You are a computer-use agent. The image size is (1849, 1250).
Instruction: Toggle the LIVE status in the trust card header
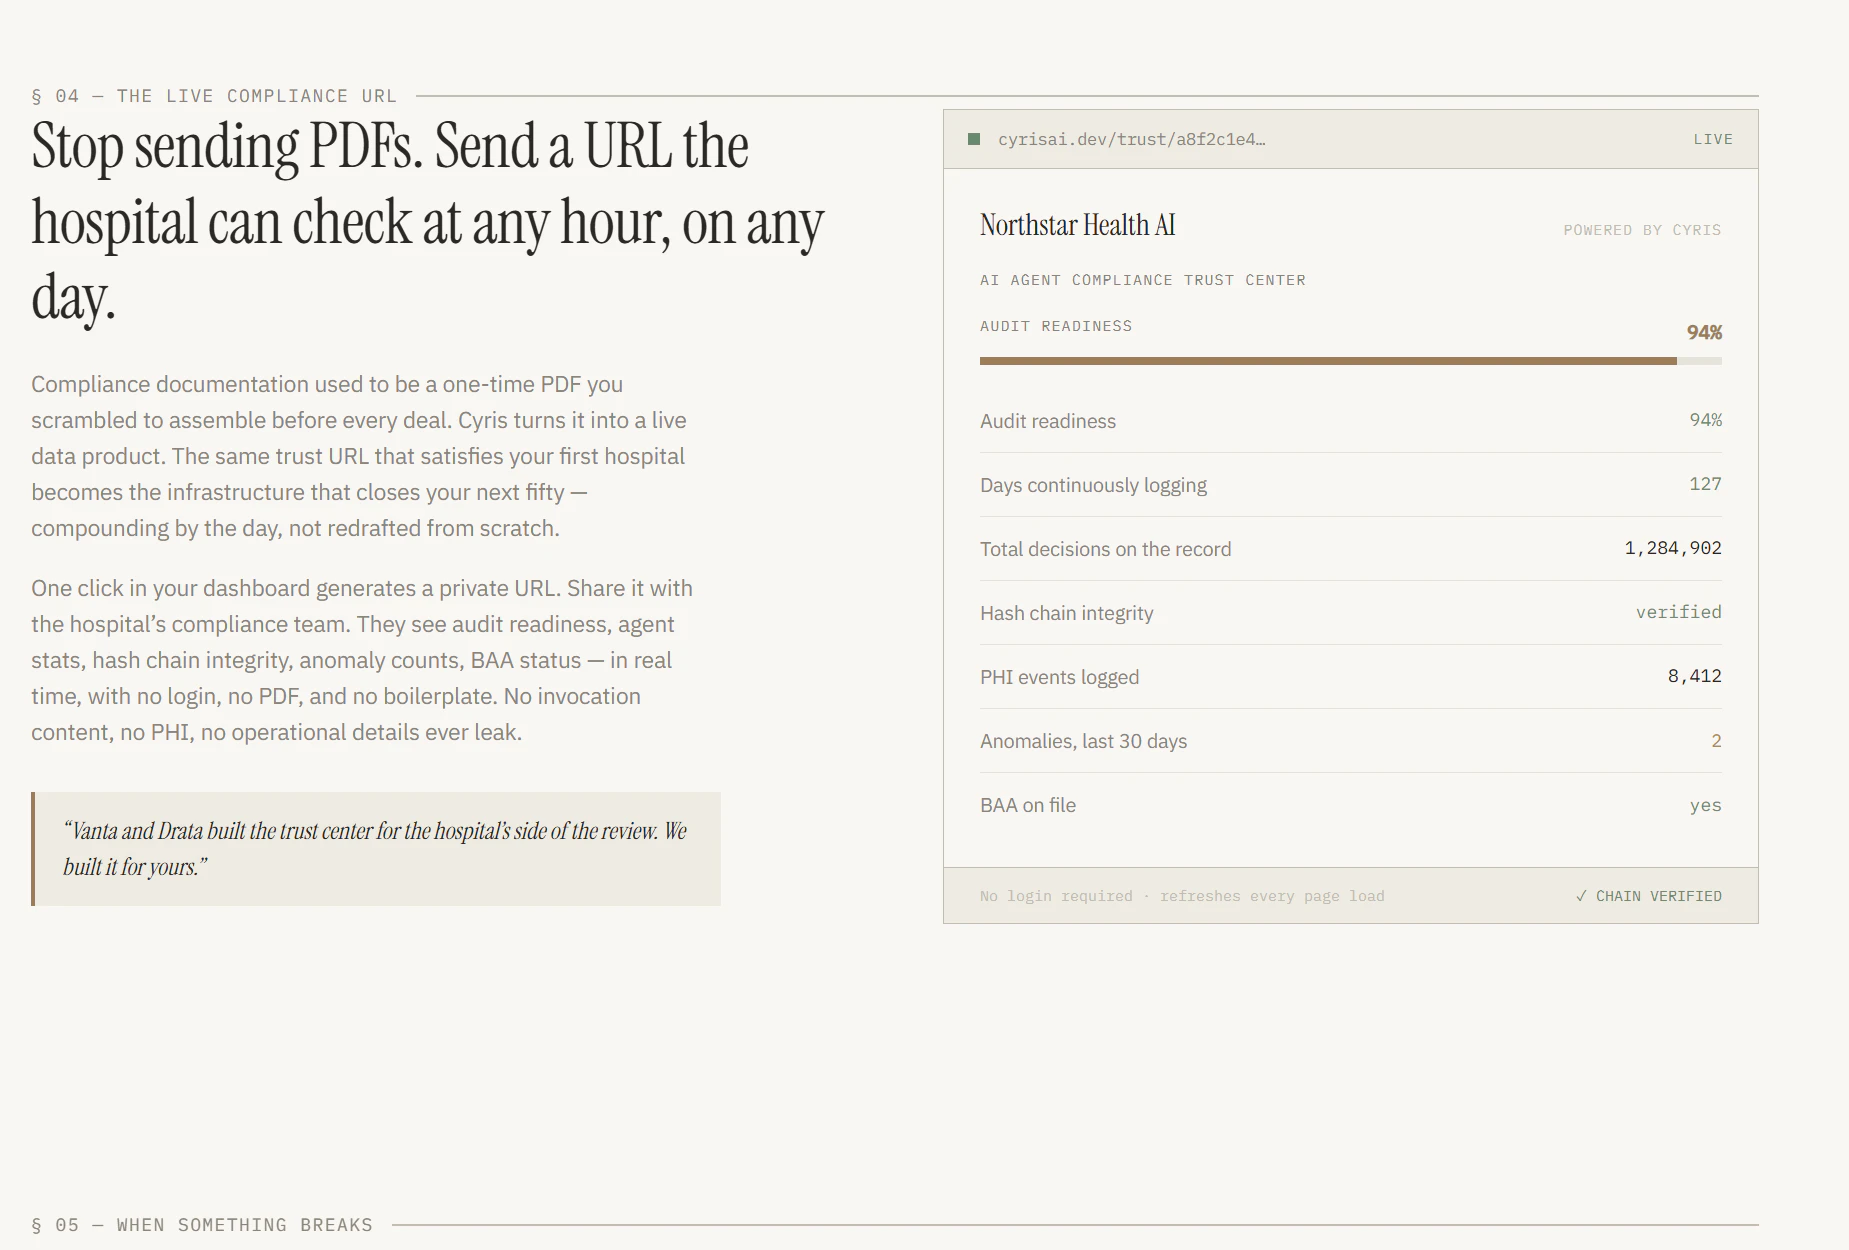tap(1713, 139)
